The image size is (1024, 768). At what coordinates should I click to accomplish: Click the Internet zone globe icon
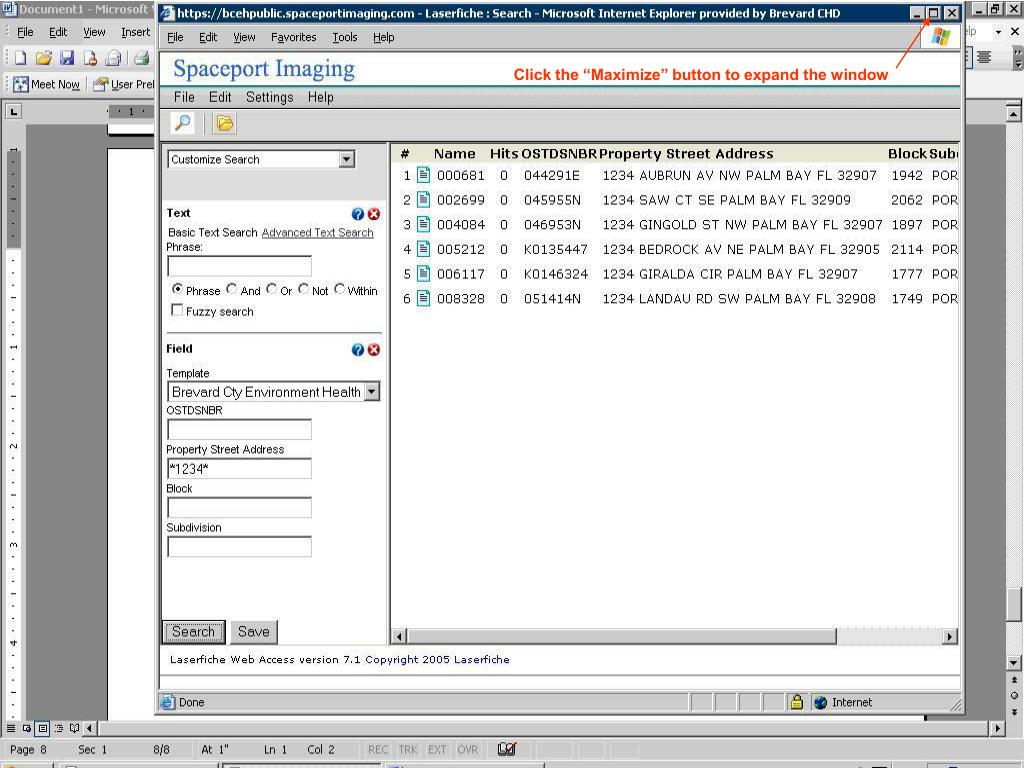(820, 702)
